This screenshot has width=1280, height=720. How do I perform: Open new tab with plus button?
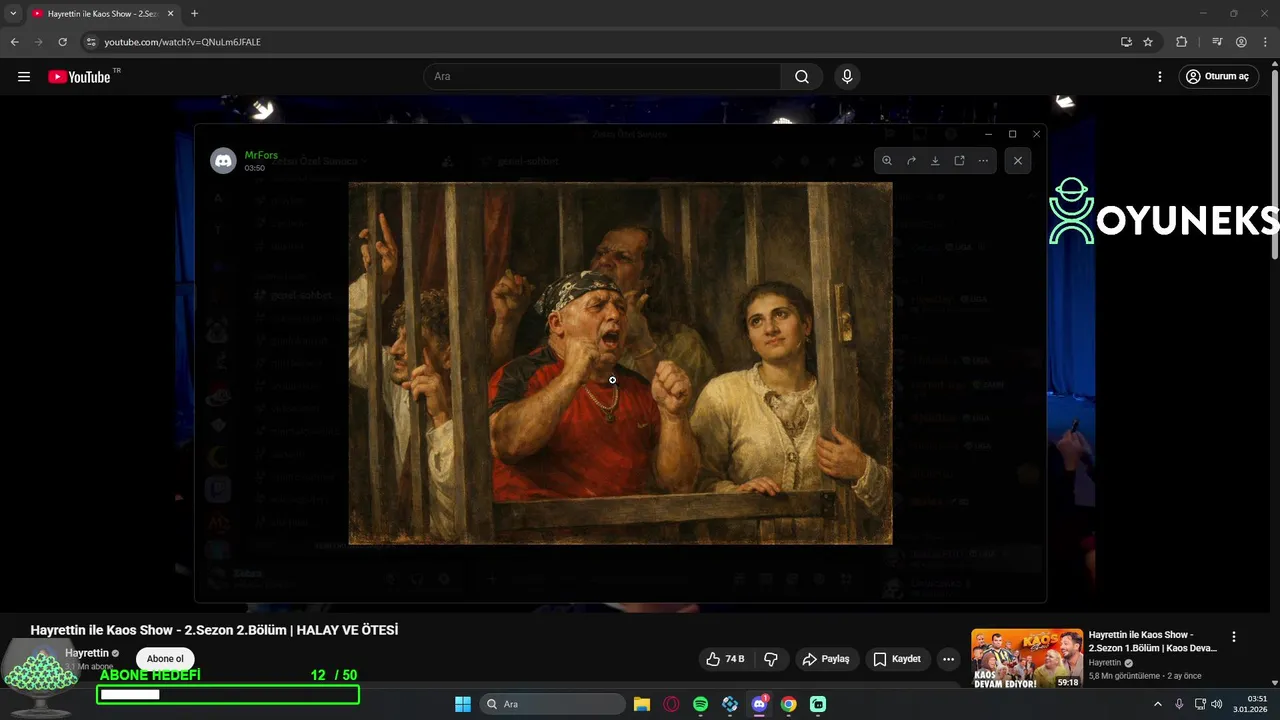194,14
